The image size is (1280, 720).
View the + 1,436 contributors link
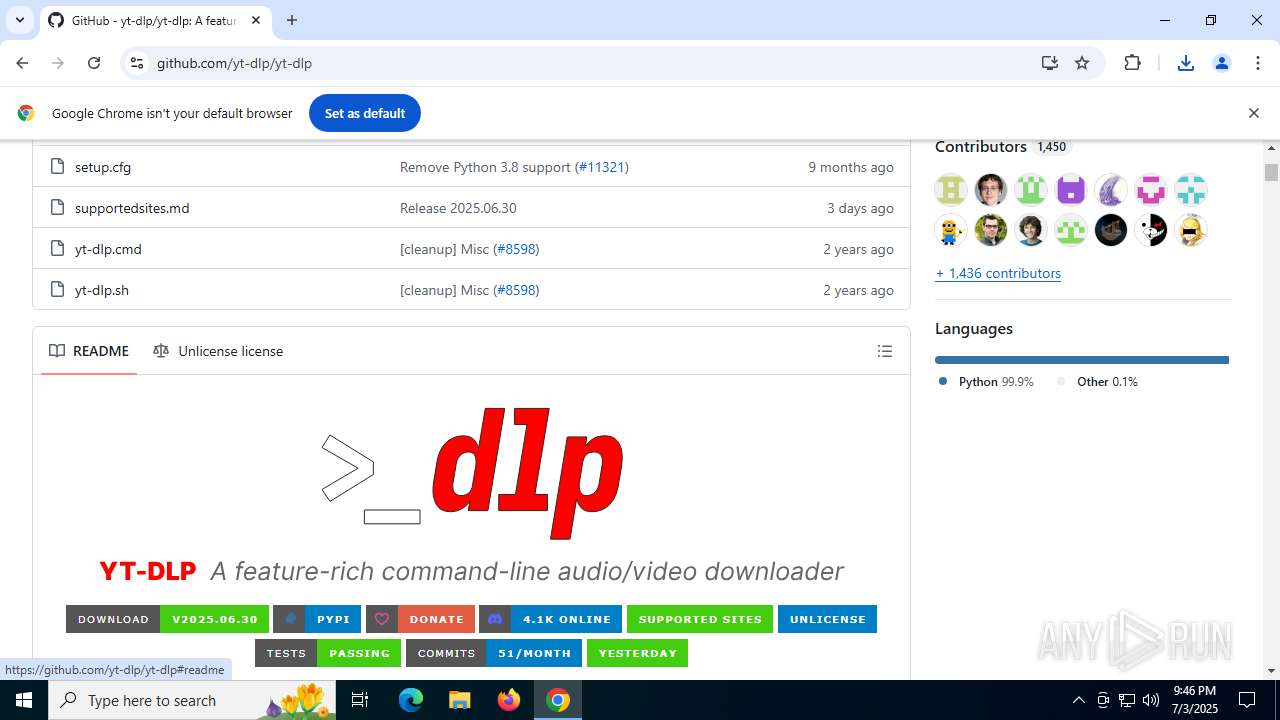tap(998, 273)
